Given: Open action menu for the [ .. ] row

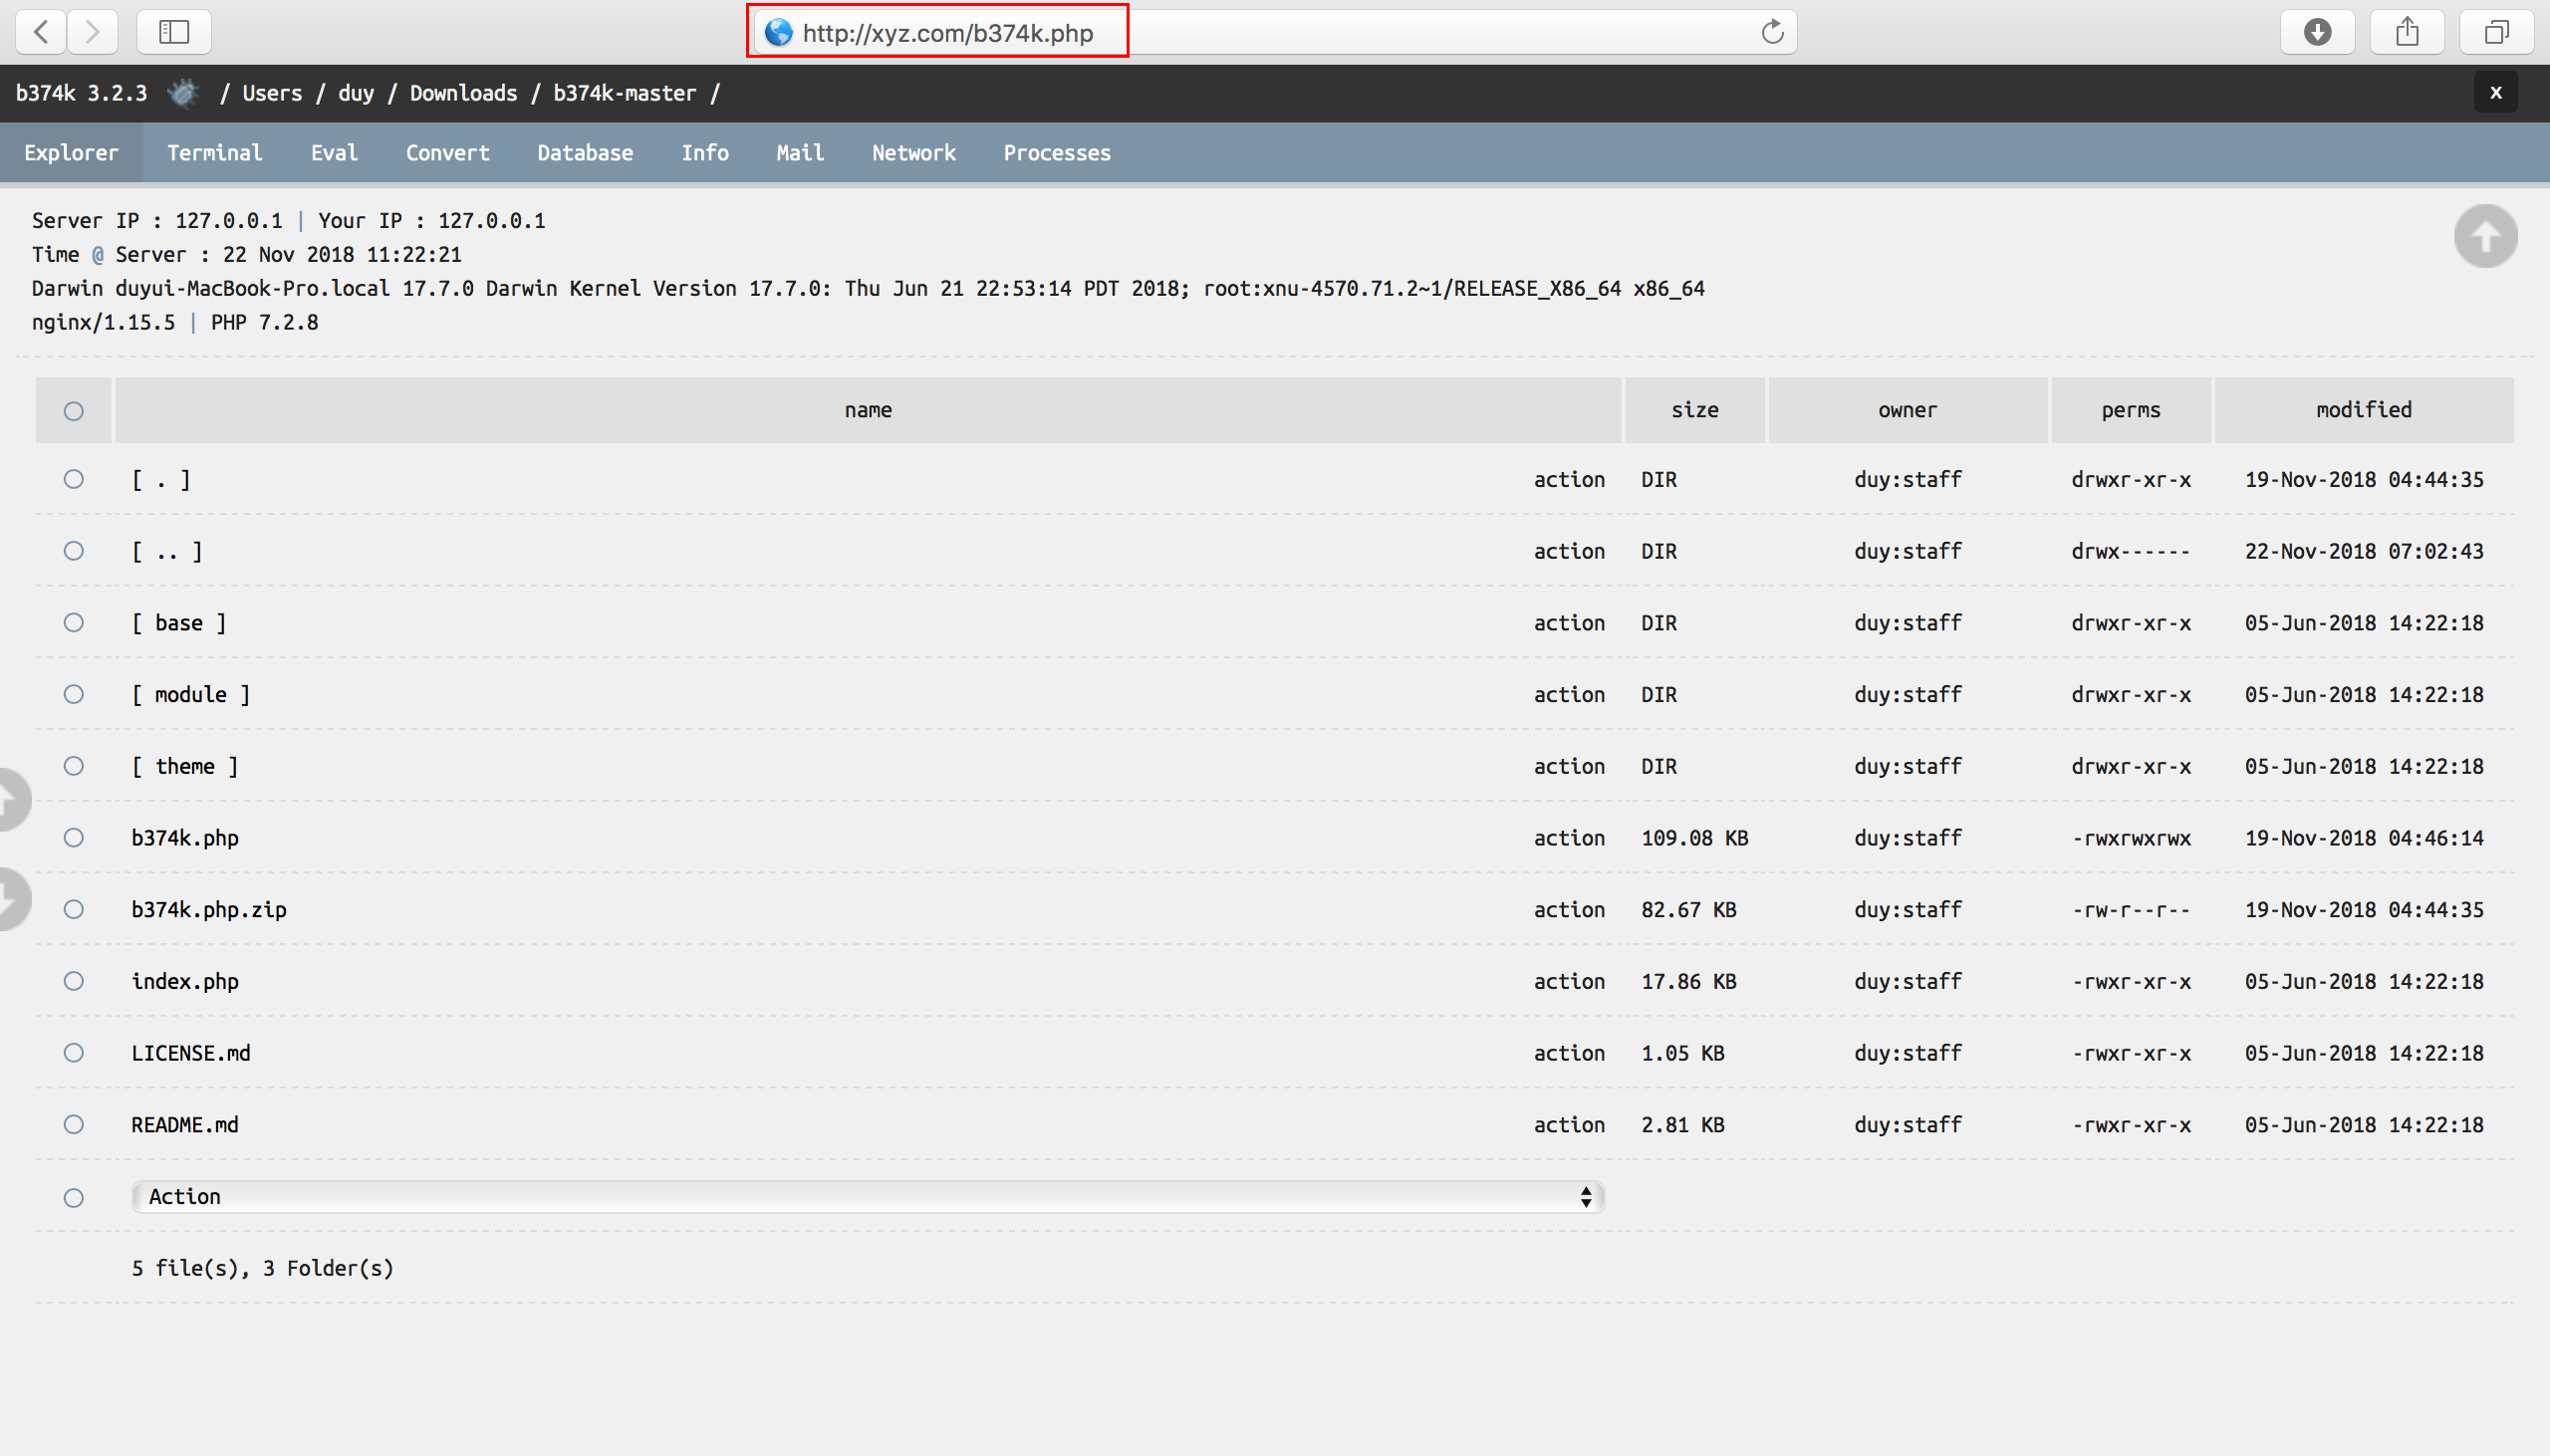Looking at the screenshot, I should 1569,552.
